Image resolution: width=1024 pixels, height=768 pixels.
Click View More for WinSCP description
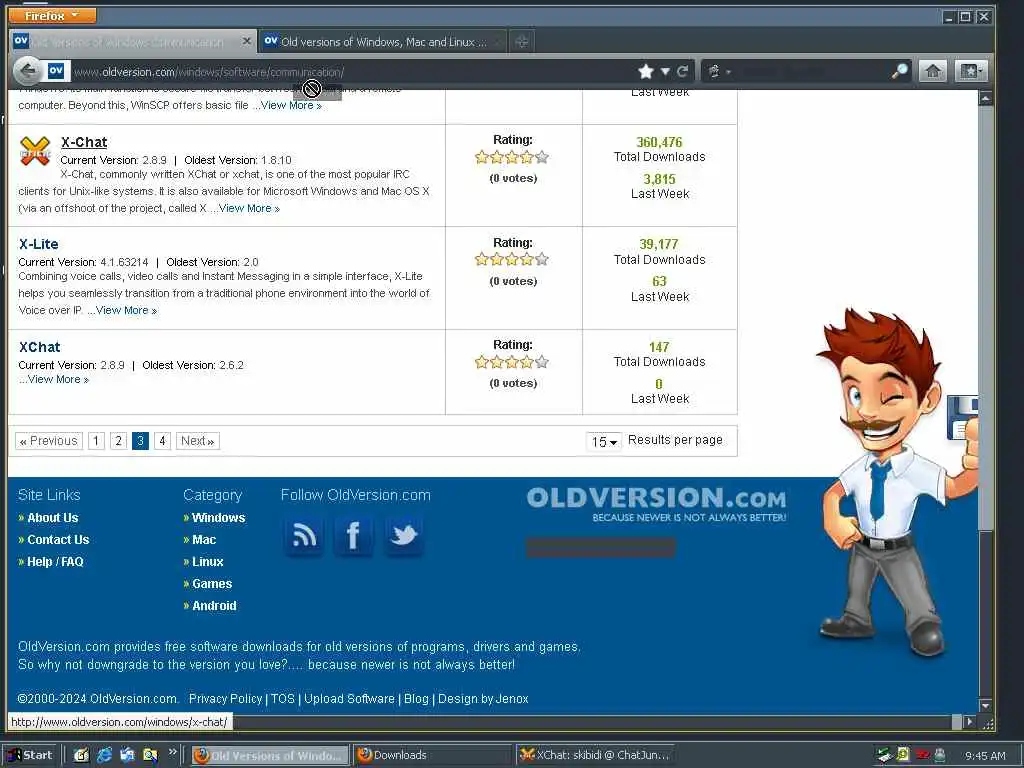coord(291,105)
